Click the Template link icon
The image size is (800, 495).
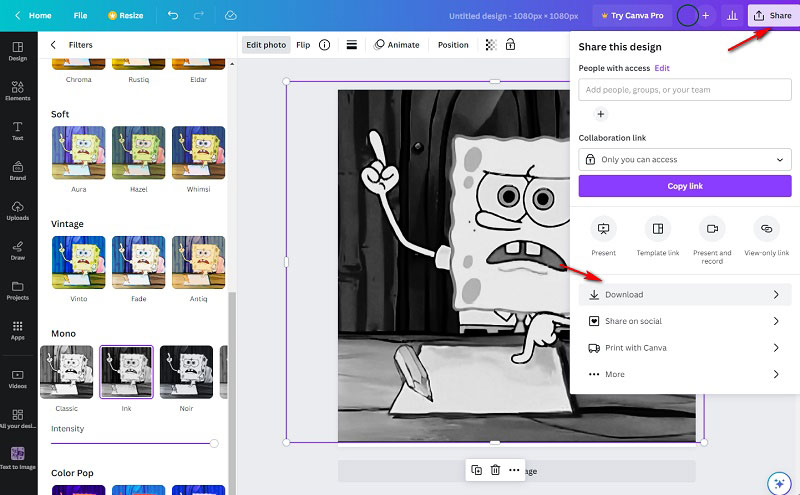(658, 229)
